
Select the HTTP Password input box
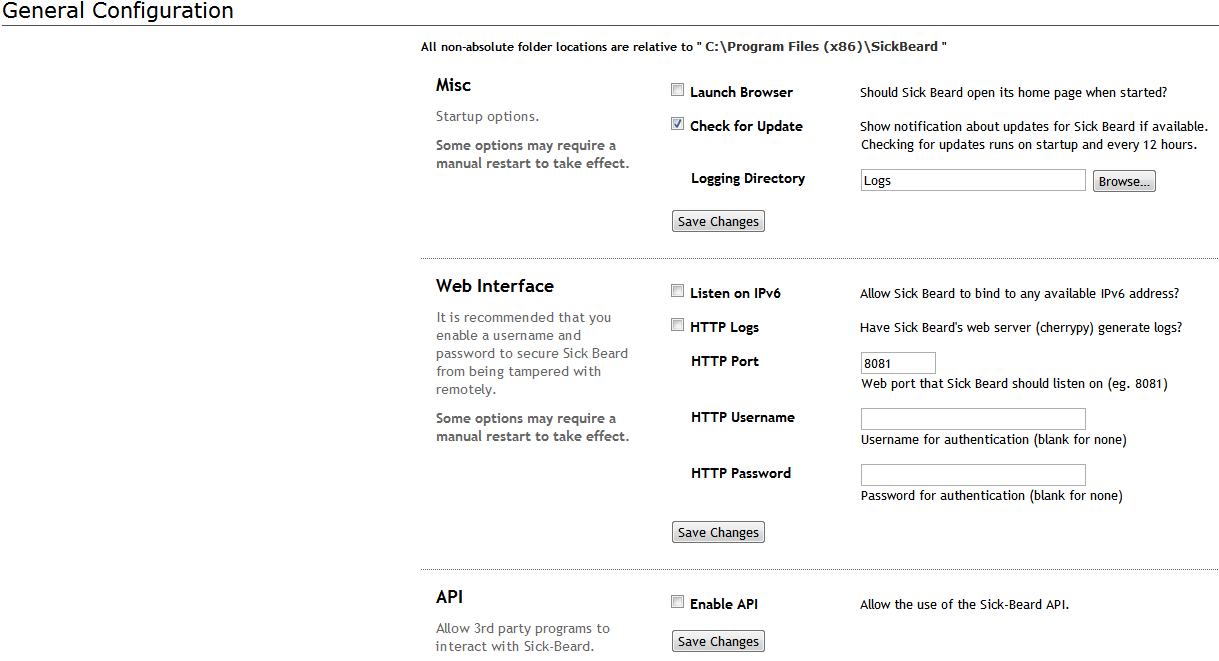click(x=972, y=476)
